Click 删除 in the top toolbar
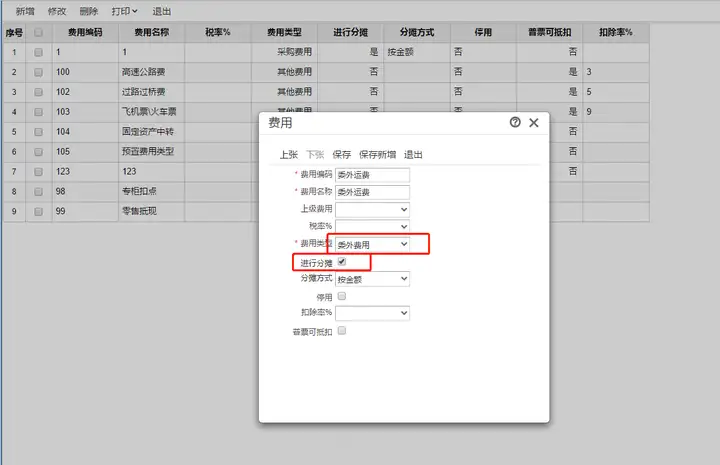 point(89,11)
